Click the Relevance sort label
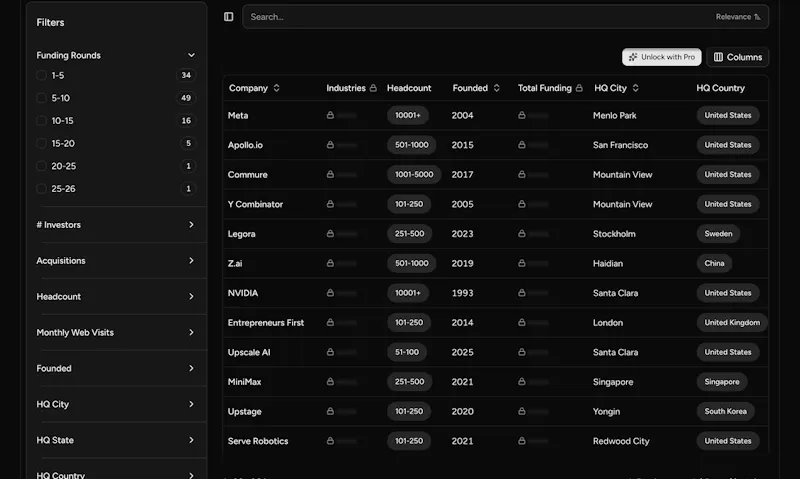This screenshot has width=800, height=479. coord(733,17)
